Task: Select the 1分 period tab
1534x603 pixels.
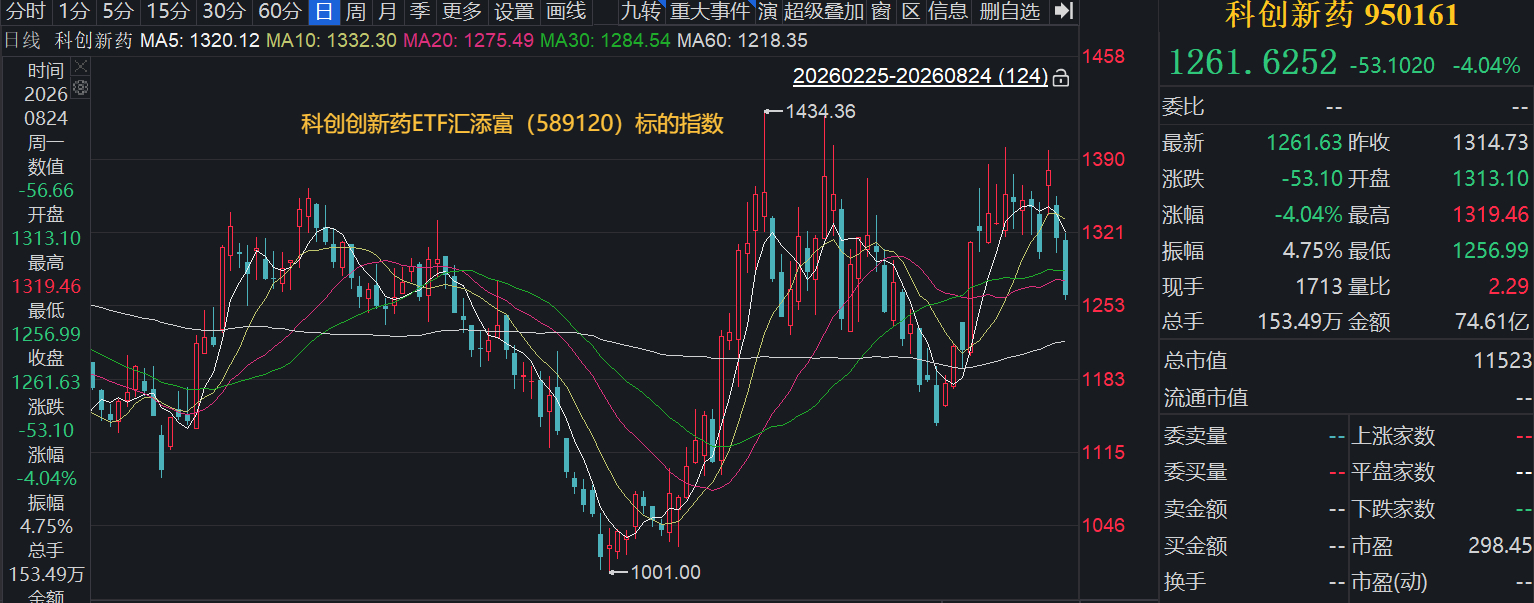Action: pyautogui.click(x=74, y=12)
